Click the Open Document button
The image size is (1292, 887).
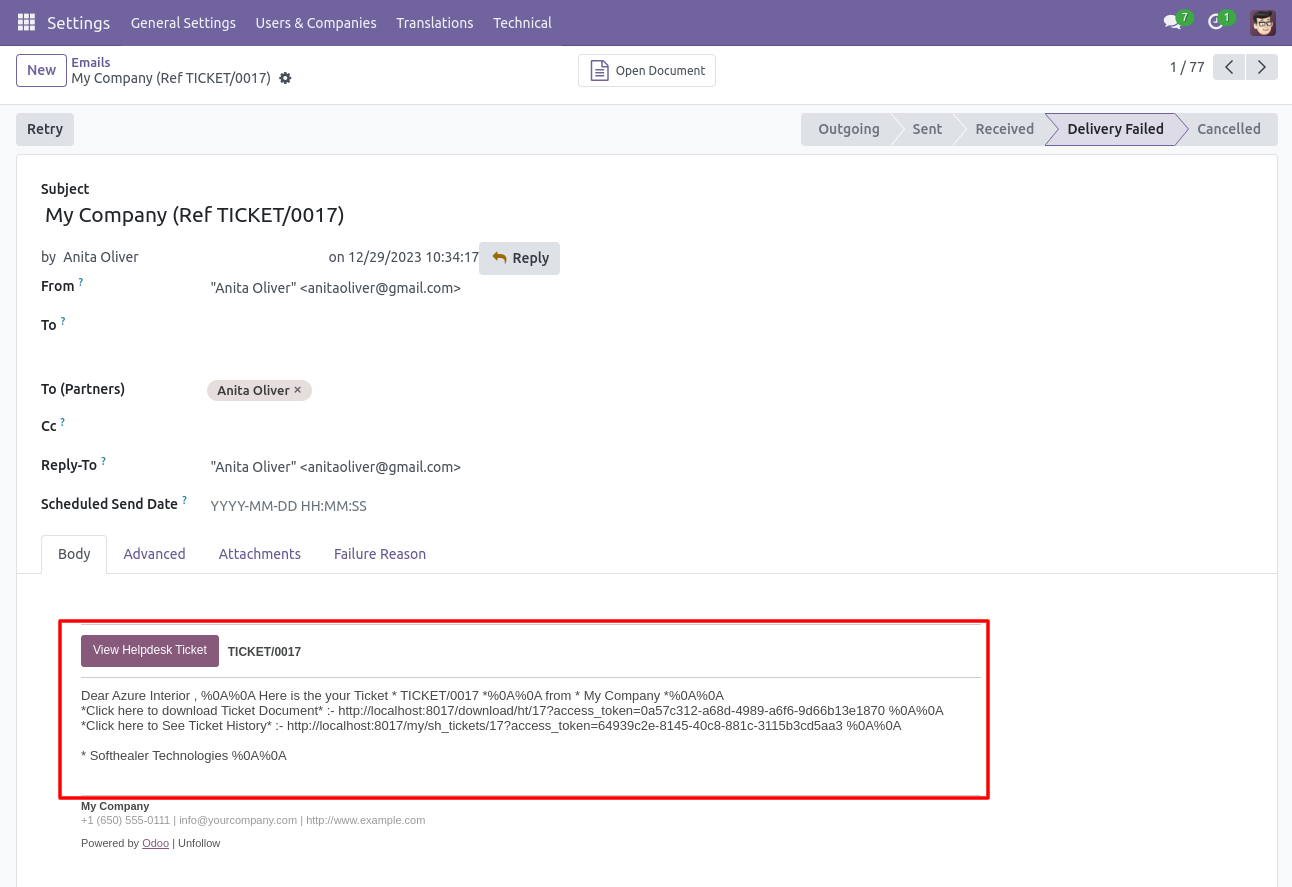pos(647,70)
